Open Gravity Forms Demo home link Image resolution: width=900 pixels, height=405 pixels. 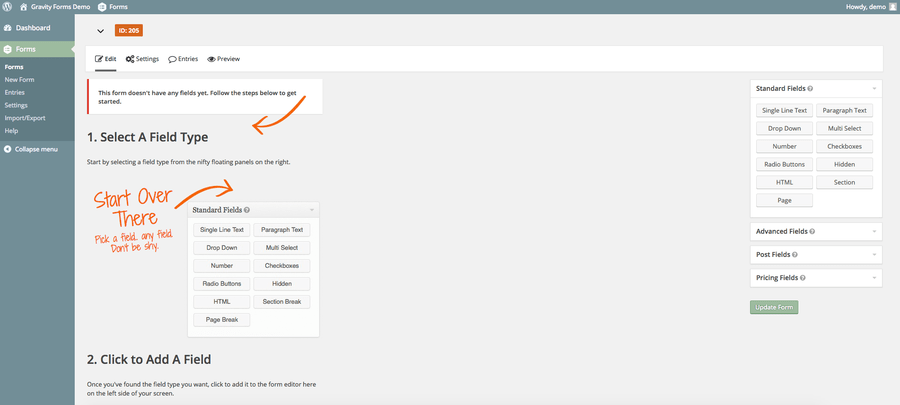[x=55, y=7]
